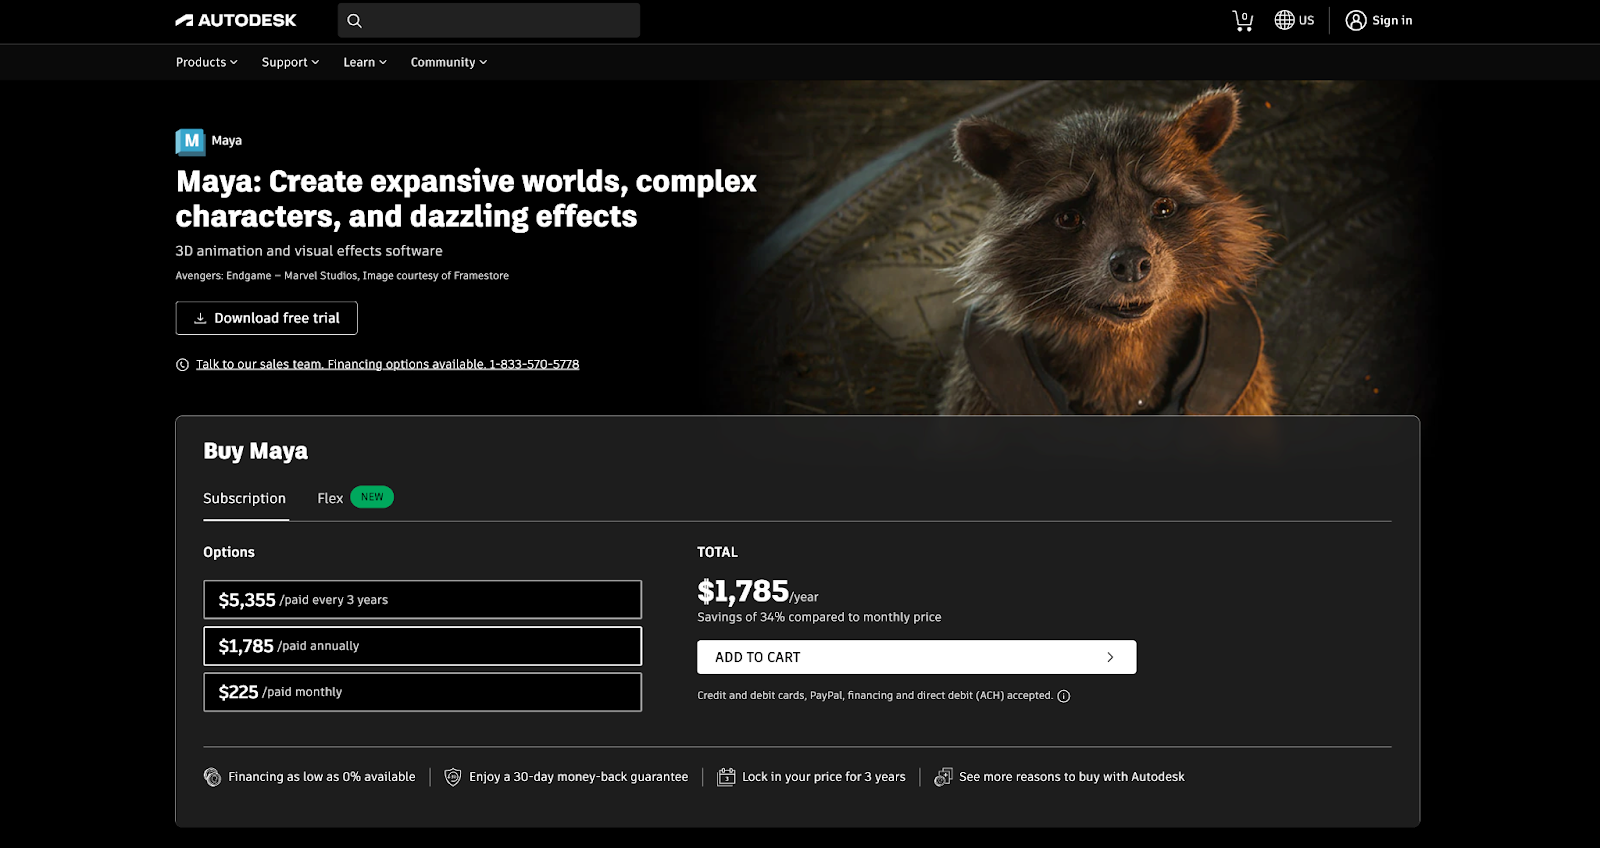The height and width of the screenshot is (848, 1600).
Task: Click the Maya breadcrumb label
Action: pos(227,141)
